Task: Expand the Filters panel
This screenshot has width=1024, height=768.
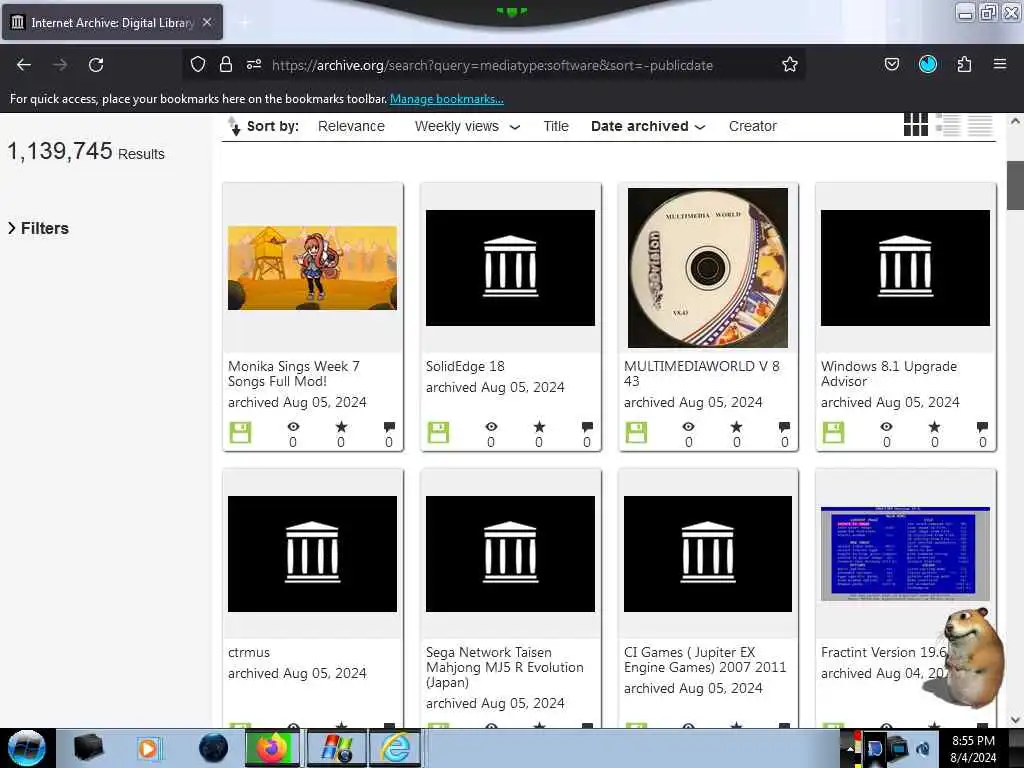Action: 39,228
